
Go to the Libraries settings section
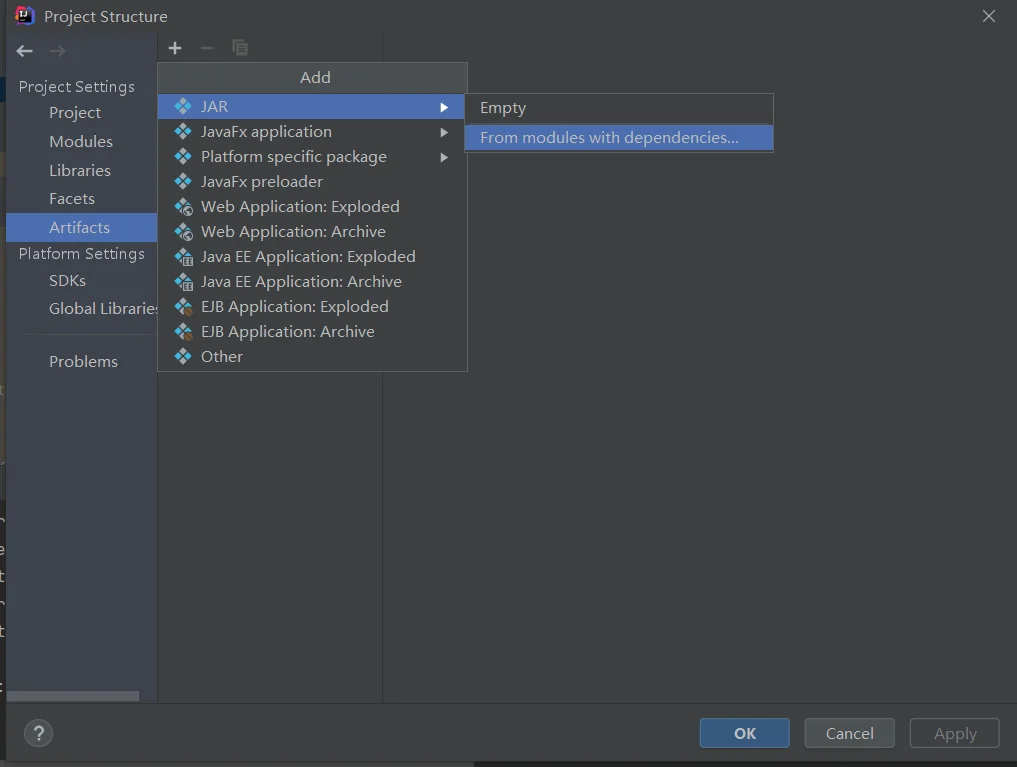click(80, 171)
